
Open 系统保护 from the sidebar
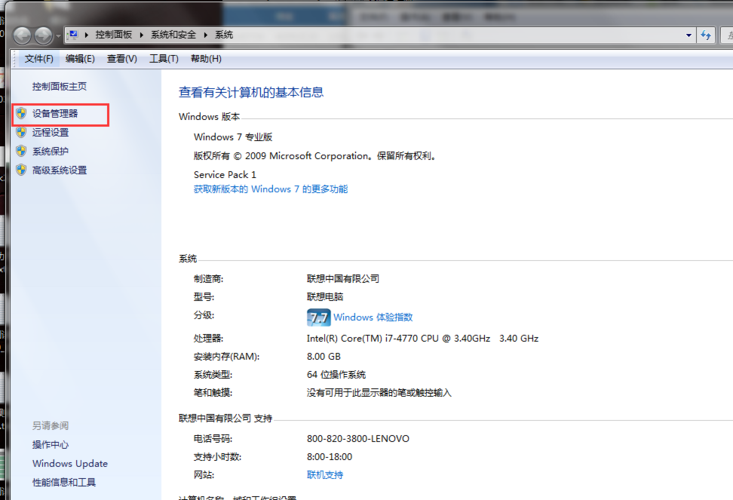50,151
